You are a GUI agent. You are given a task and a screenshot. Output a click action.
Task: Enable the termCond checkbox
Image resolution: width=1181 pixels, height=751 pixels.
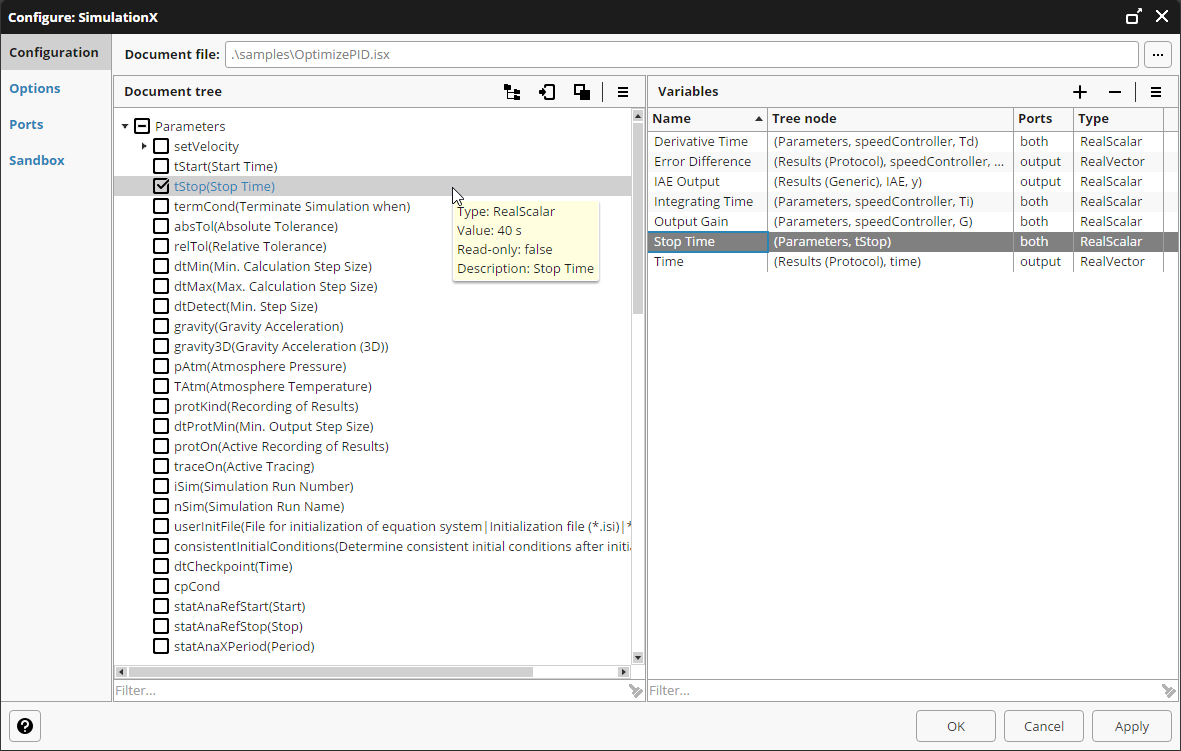point(160,206)
